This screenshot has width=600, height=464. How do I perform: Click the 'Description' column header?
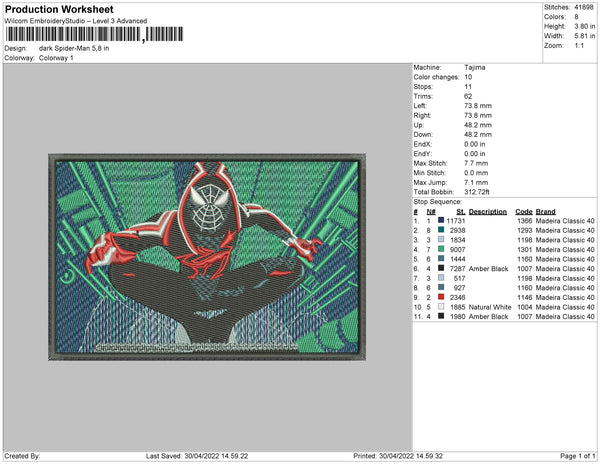(x=488, y=212)
